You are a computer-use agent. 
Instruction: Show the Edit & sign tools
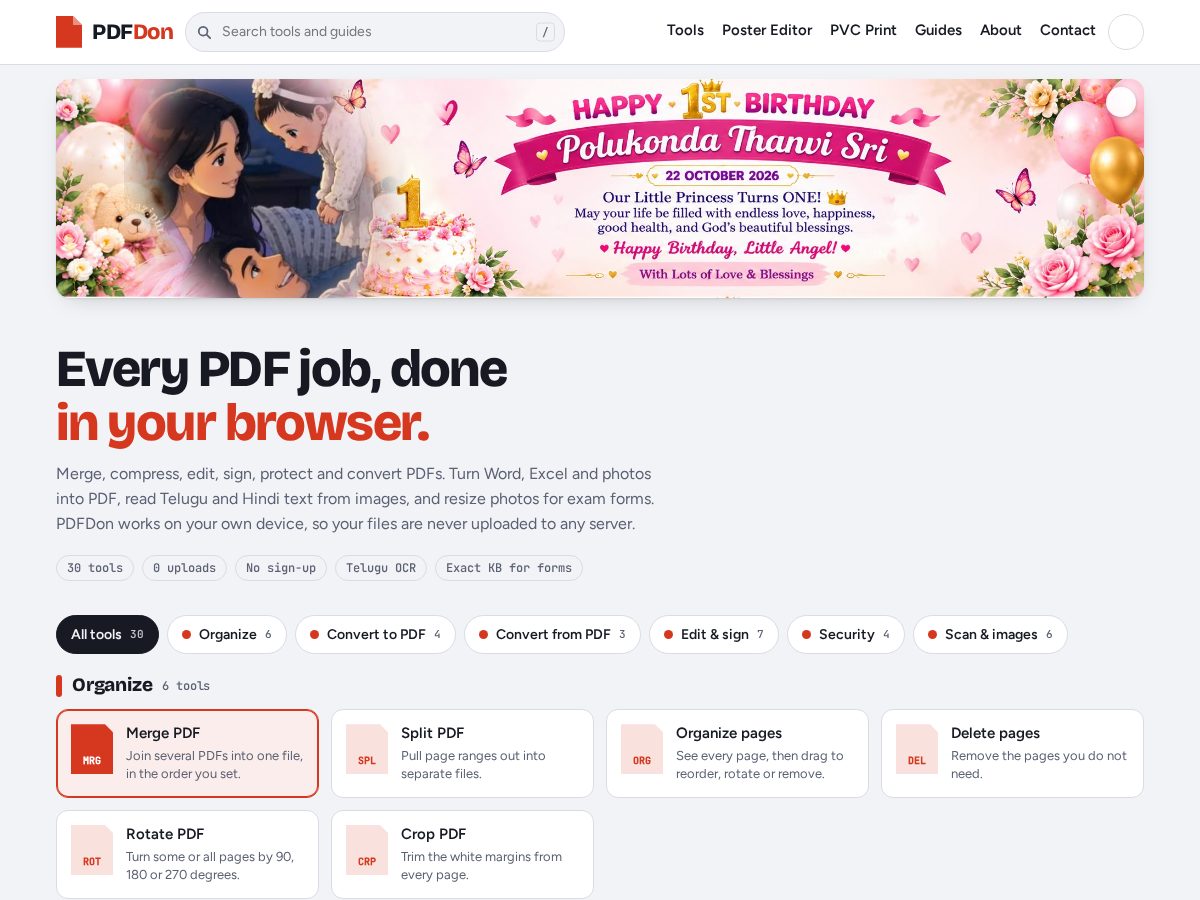click(714, 634)
